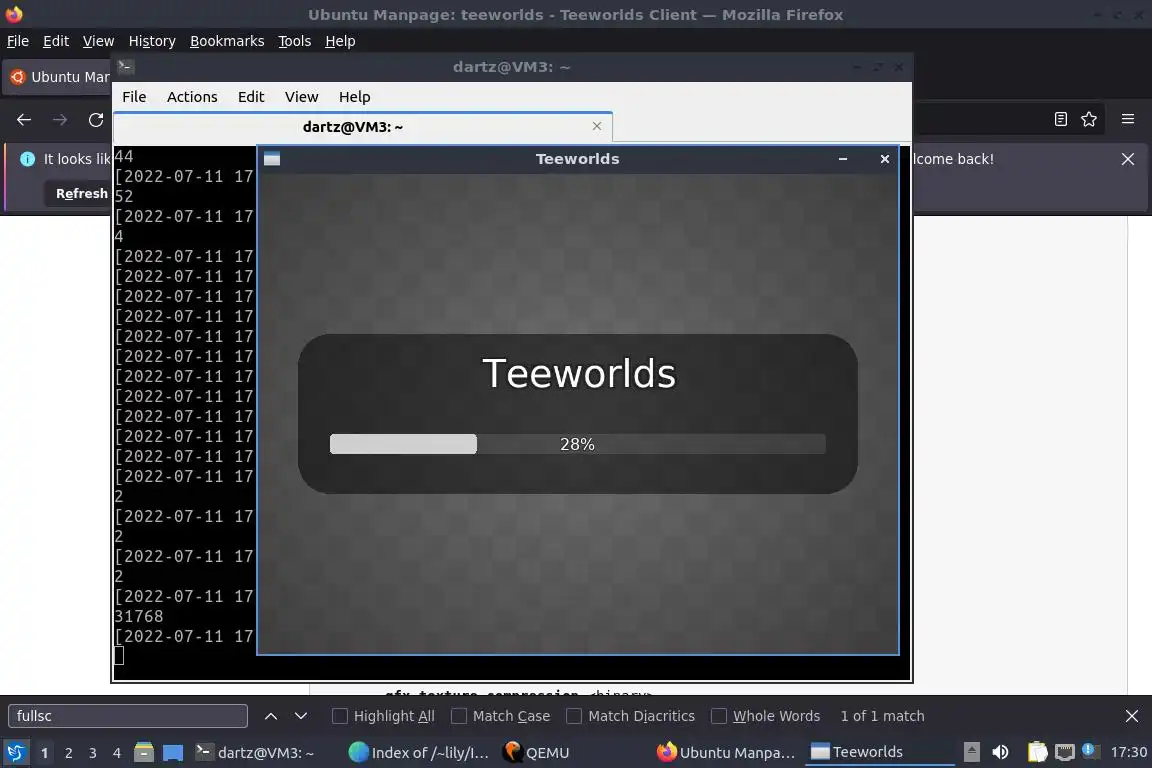This screenshot has width=1152, height=768.
Task: Activate the Ubuntu Manpage Firefox taskbar entry
Action: [726, 753]
